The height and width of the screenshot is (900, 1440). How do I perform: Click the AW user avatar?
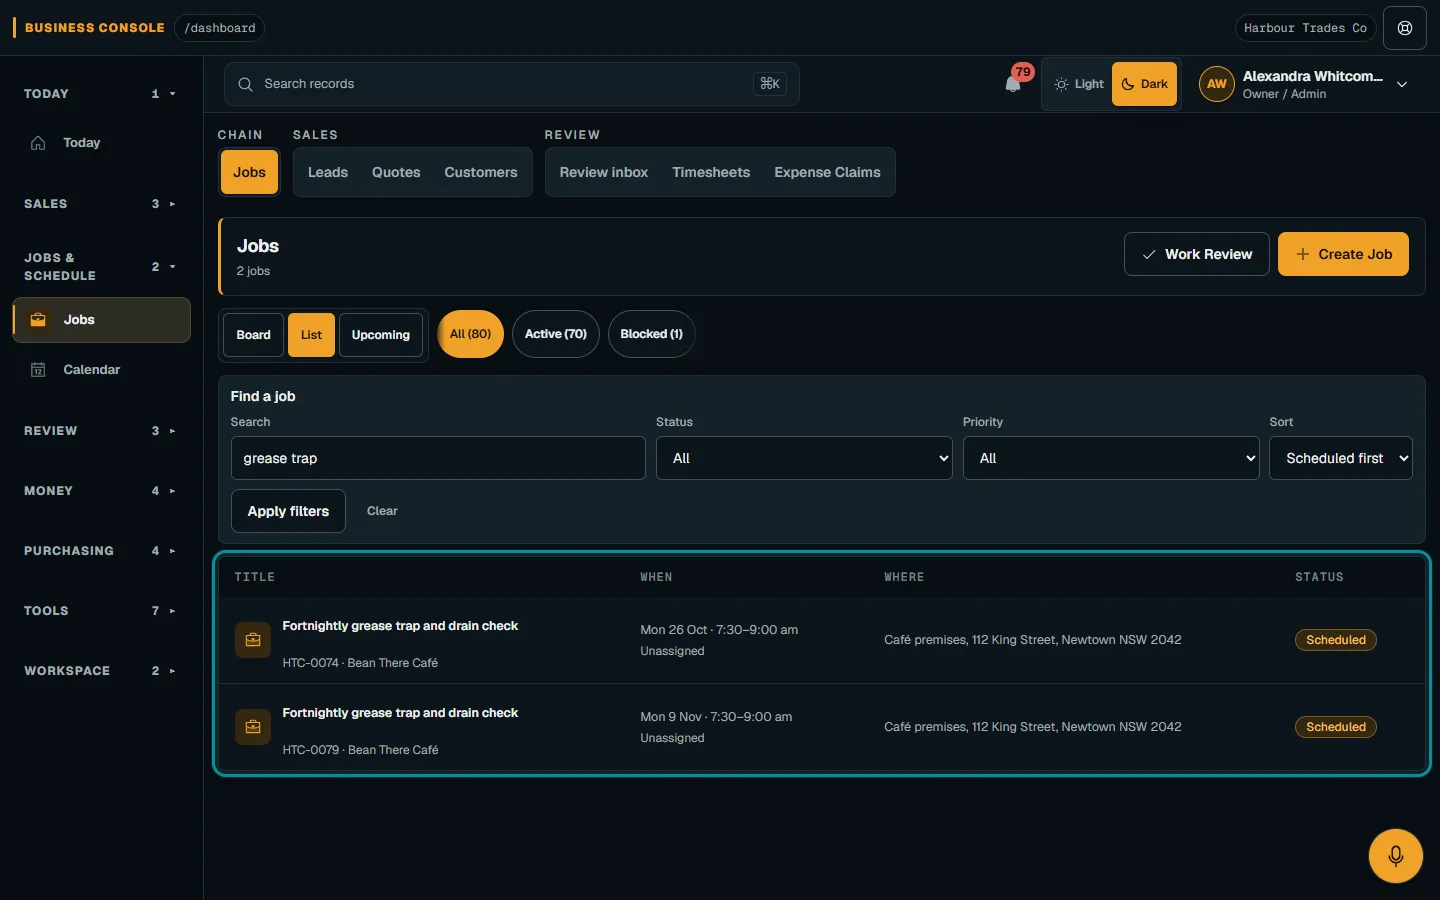[1216, 84]
